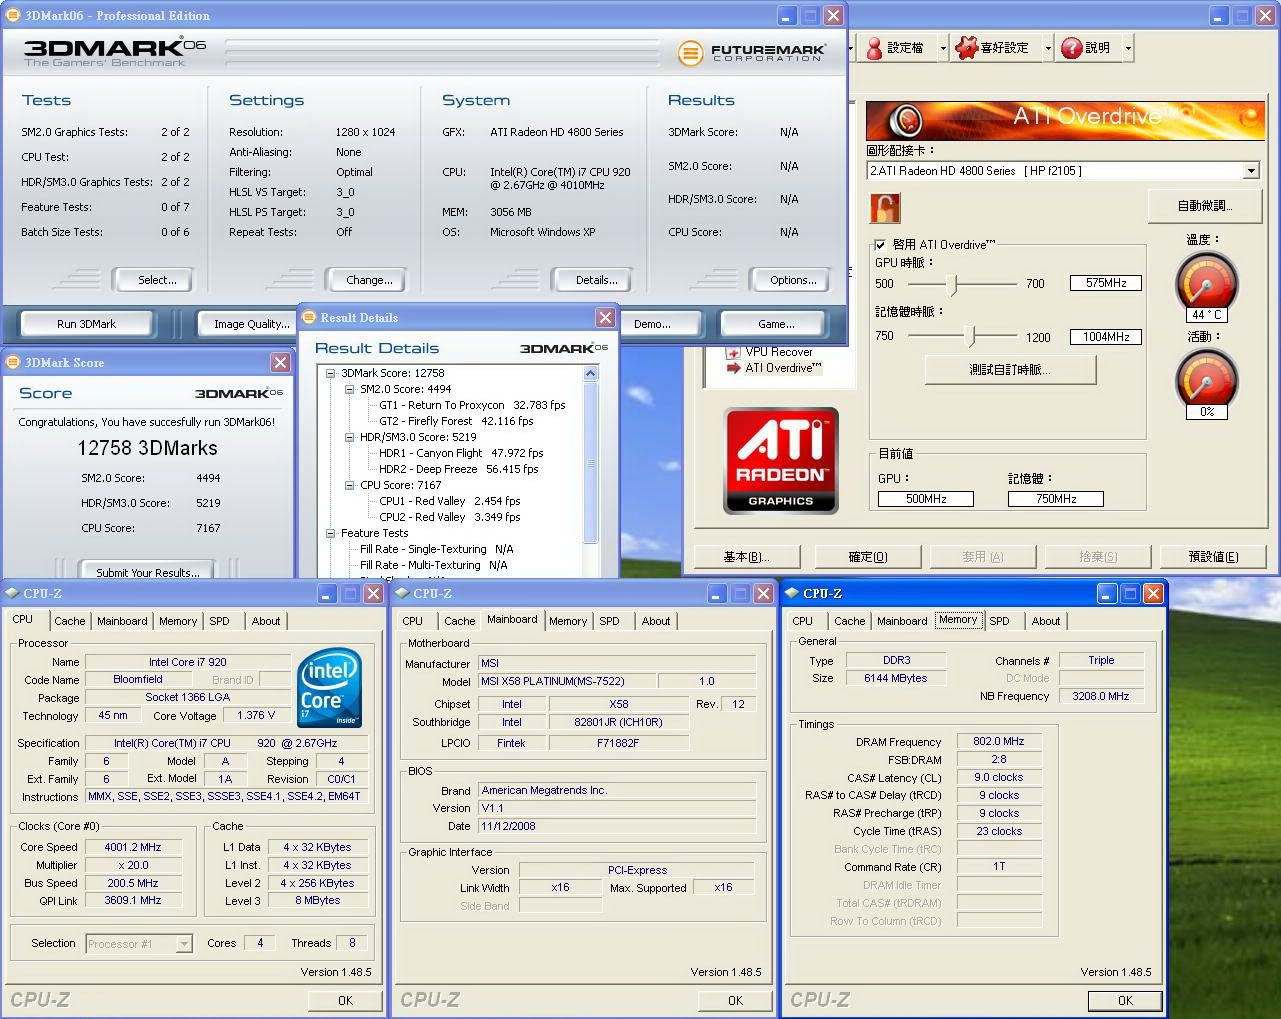Click the red arrow icon beside ATI Overdrive

(735, 368)
